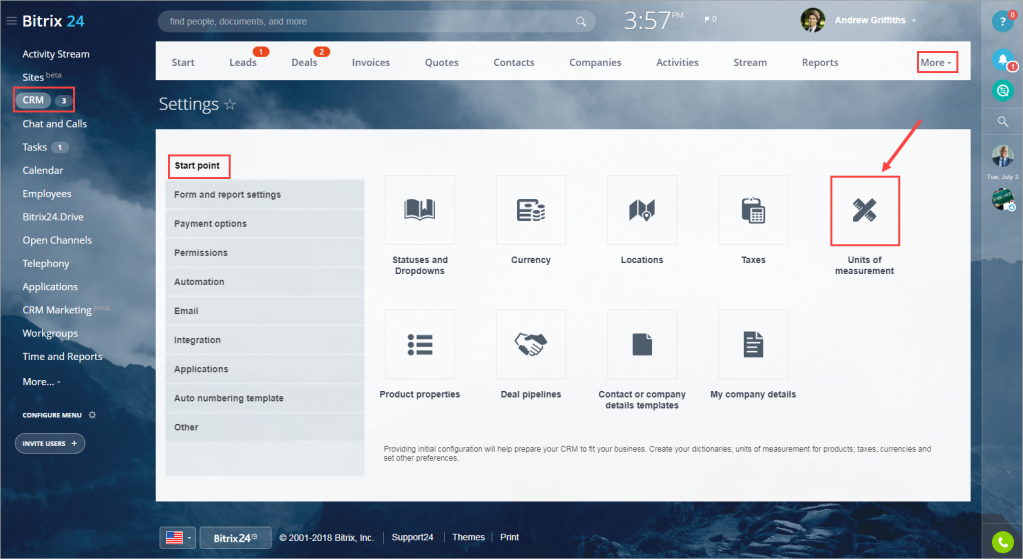Image resolution: width=1023 pixels, height=559 pixels.
Task: Open the Support24 footer link
Action: 412,537
